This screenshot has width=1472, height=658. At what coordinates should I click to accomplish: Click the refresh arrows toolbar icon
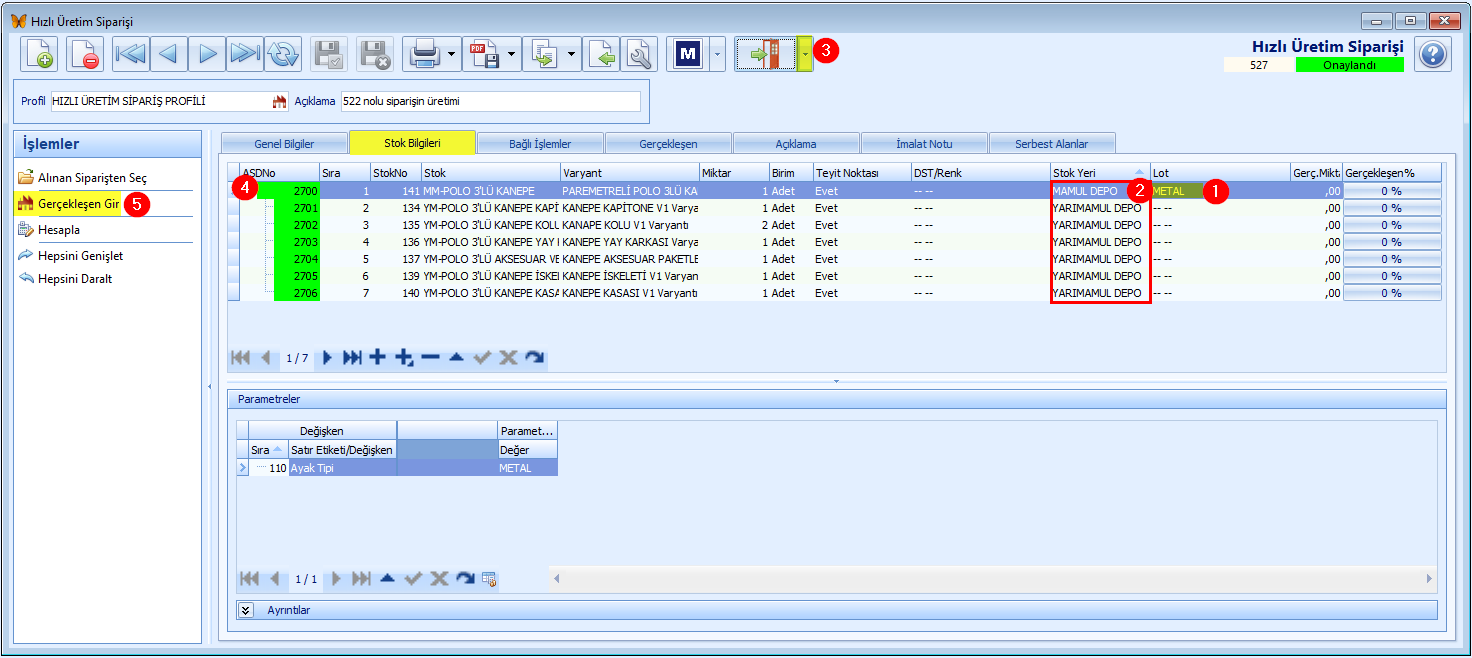click(x=283, y=54)
